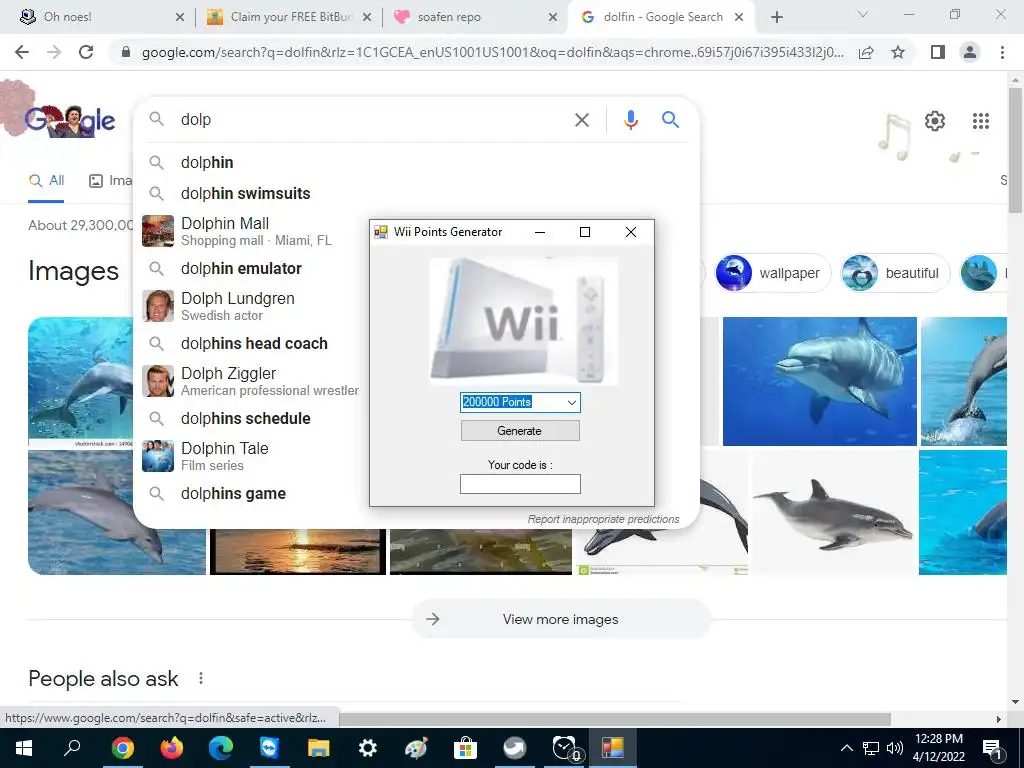This screenshot has height=768, width=1024.
Task: Pick the 'Dolphin Mall' suggestion
Action: coord(252,231)
